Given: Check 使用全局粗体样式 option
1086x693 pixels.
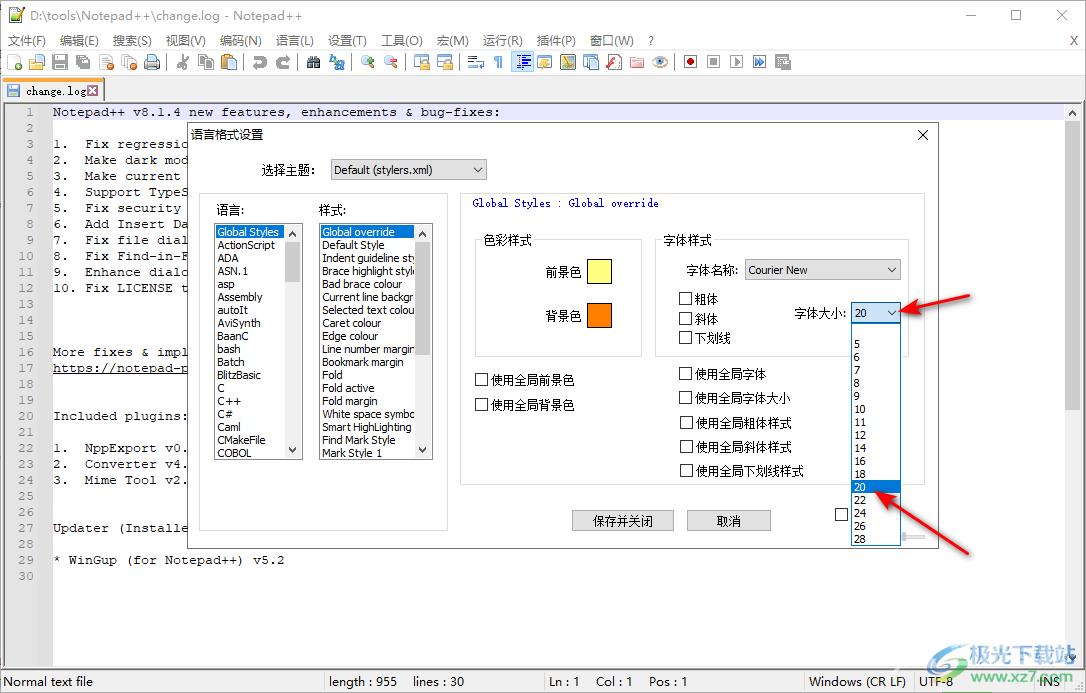Looking at the screenshot, I should coord(686,422).
